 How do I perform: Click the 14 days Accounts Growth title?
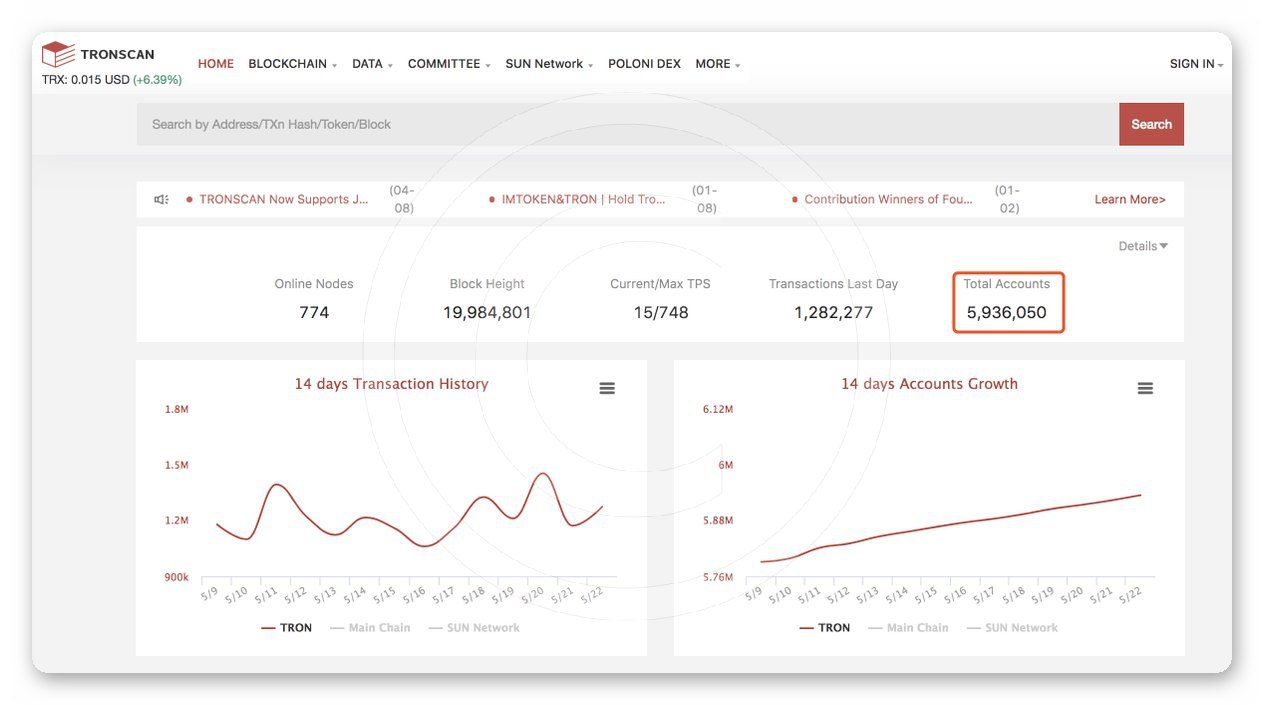point(929,384)
